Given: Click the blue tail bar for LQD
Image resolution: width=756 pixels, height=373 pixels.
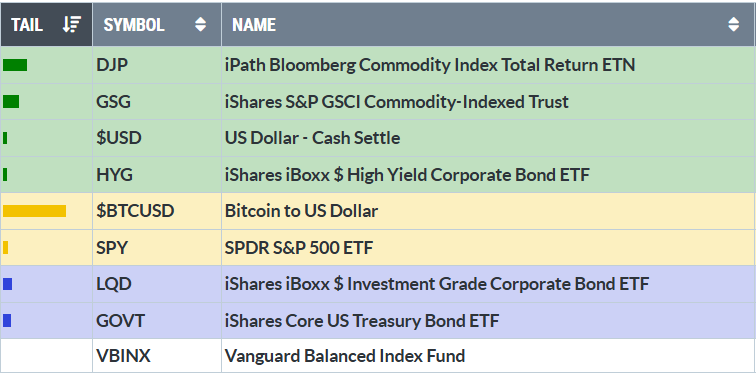Looking at the screenshot, I should (7, 284).
